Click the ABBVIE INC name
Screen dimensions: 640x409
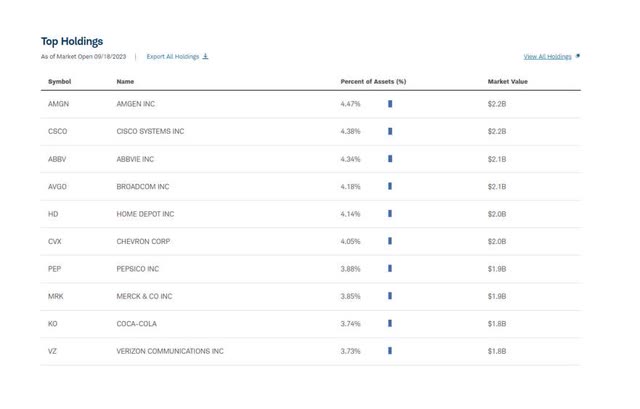tap(135, 159)
